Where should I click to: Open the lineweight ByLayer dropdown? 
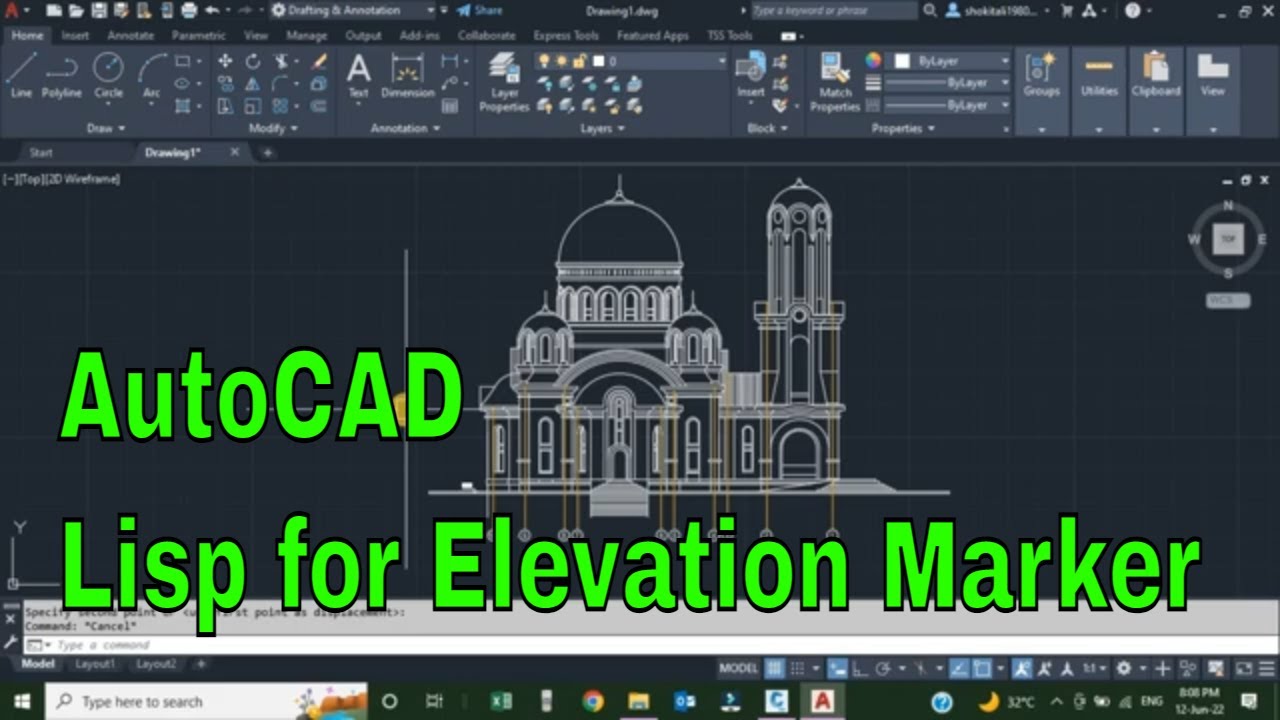[948, 83]
